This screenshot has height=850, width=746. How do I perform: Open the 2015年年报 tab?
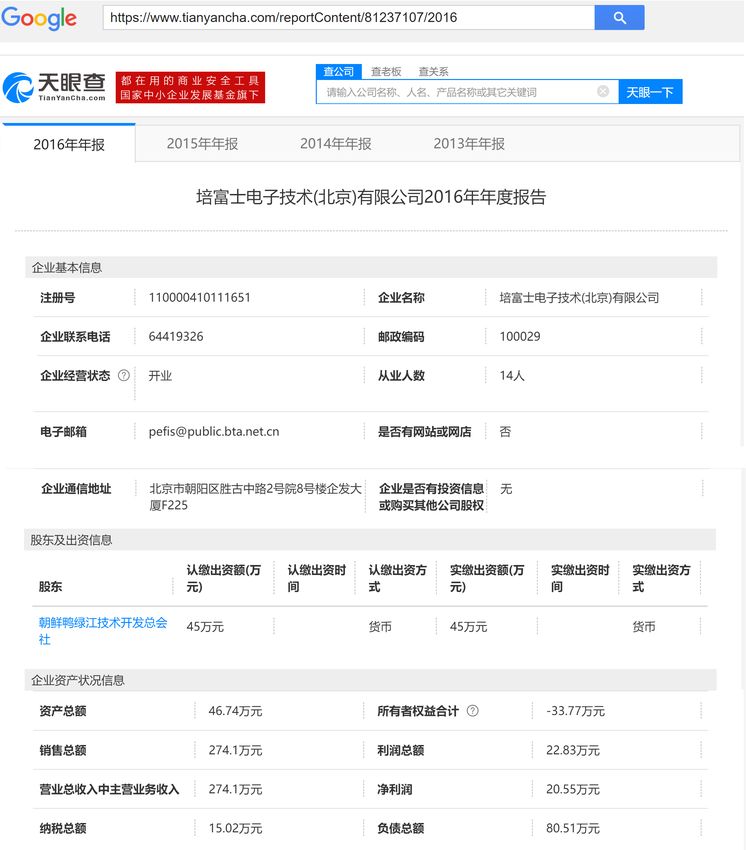pyautogui.click(x=202, y=144)
